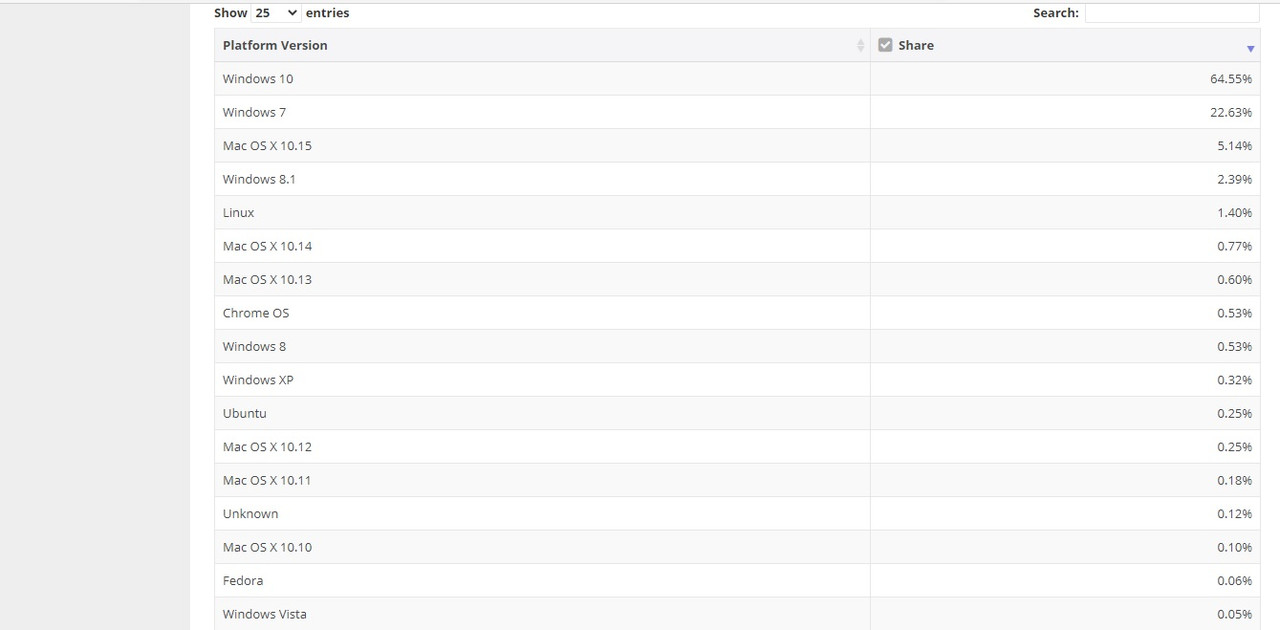
Task: Select the Mac OS X 10.11 cell
Action: point(542,481)
